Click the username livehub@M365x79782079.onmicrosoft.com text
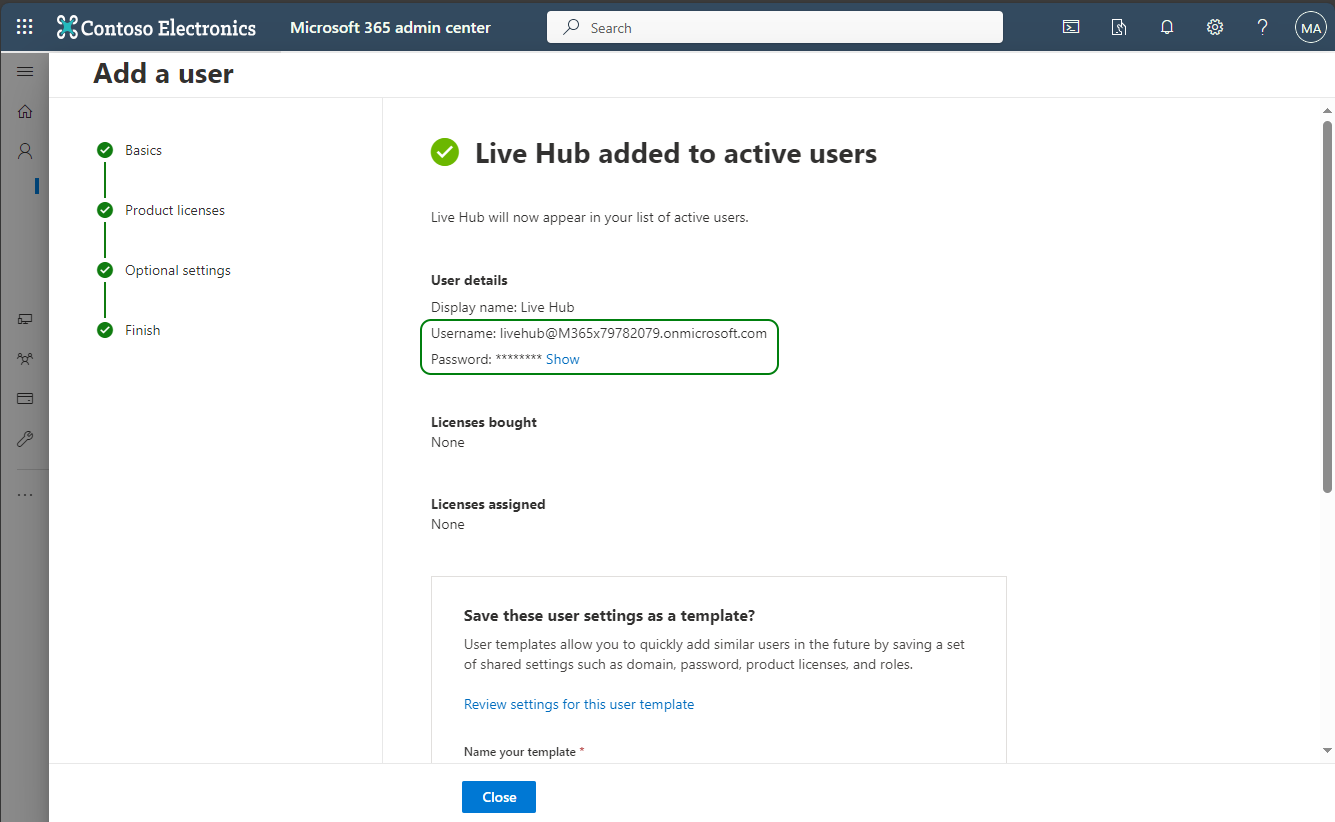 click(633, 333)
